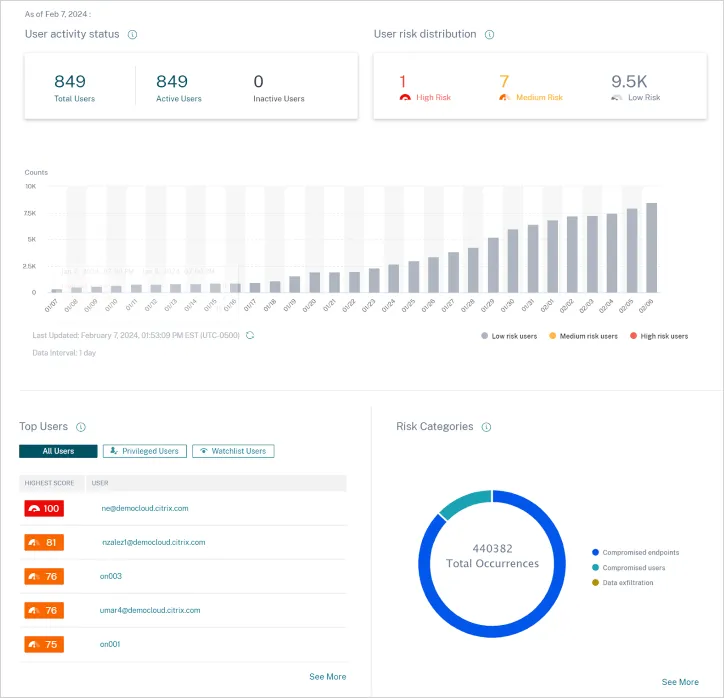Switch to Privileged Users tab

pos(144,451)
